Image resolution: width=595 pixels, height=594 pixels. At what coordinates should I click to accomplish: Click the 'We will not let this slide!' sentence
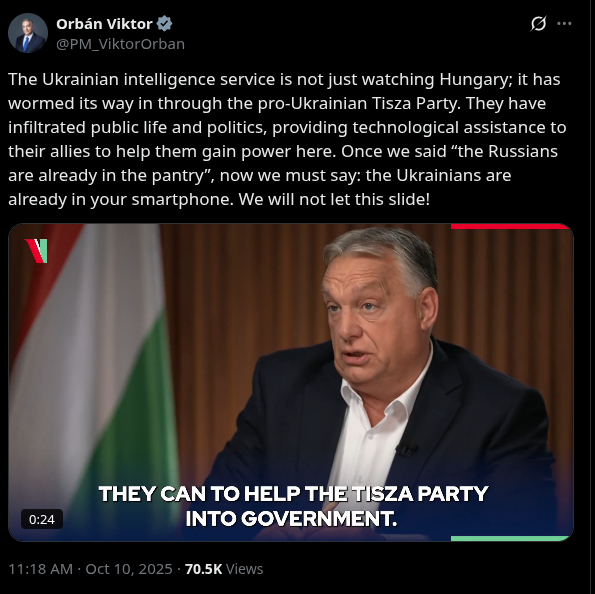click(x=334, y=199)
